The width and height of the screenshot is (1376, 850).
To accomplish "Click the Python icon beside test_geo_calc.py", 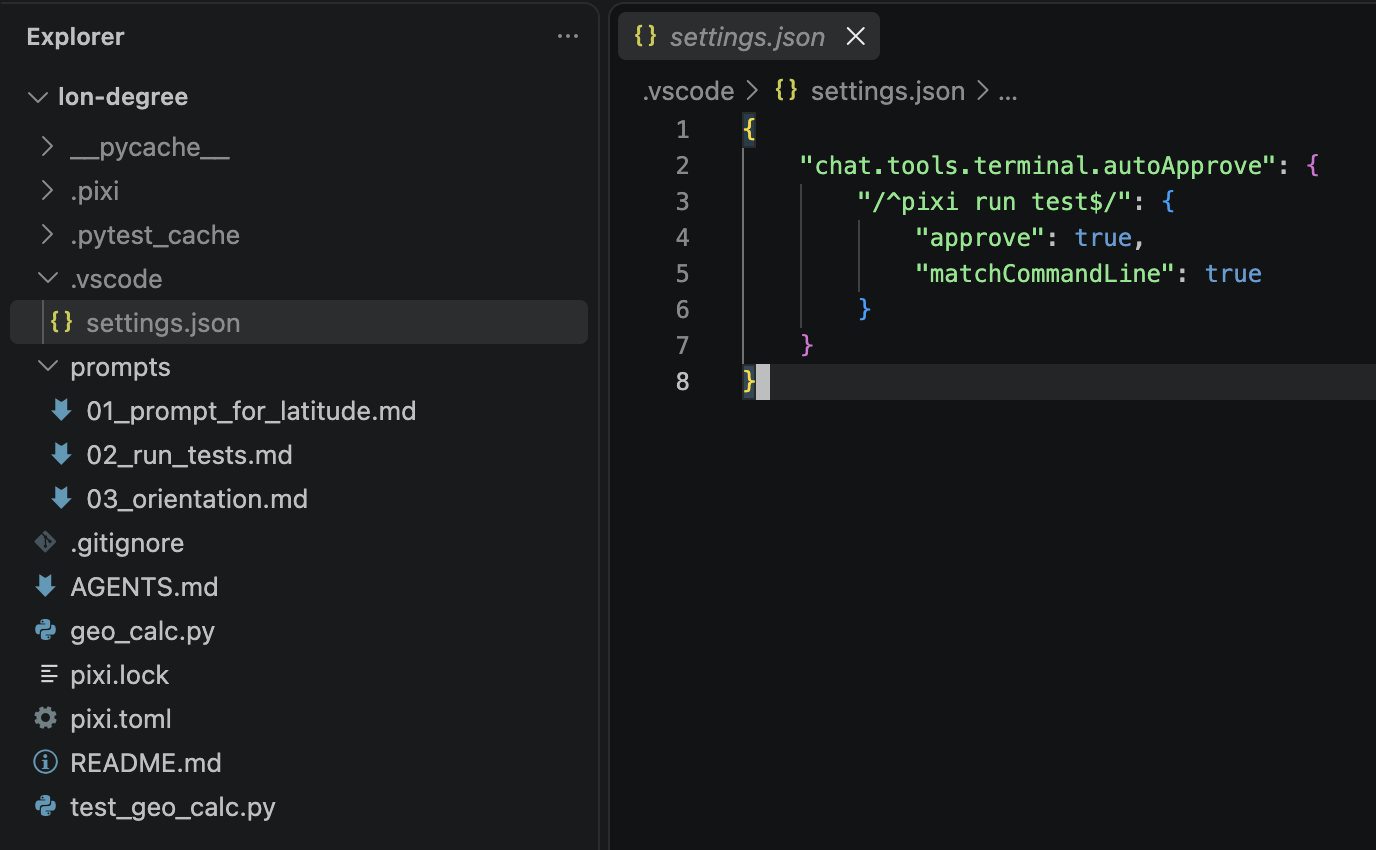I will (x=45, y=806).
